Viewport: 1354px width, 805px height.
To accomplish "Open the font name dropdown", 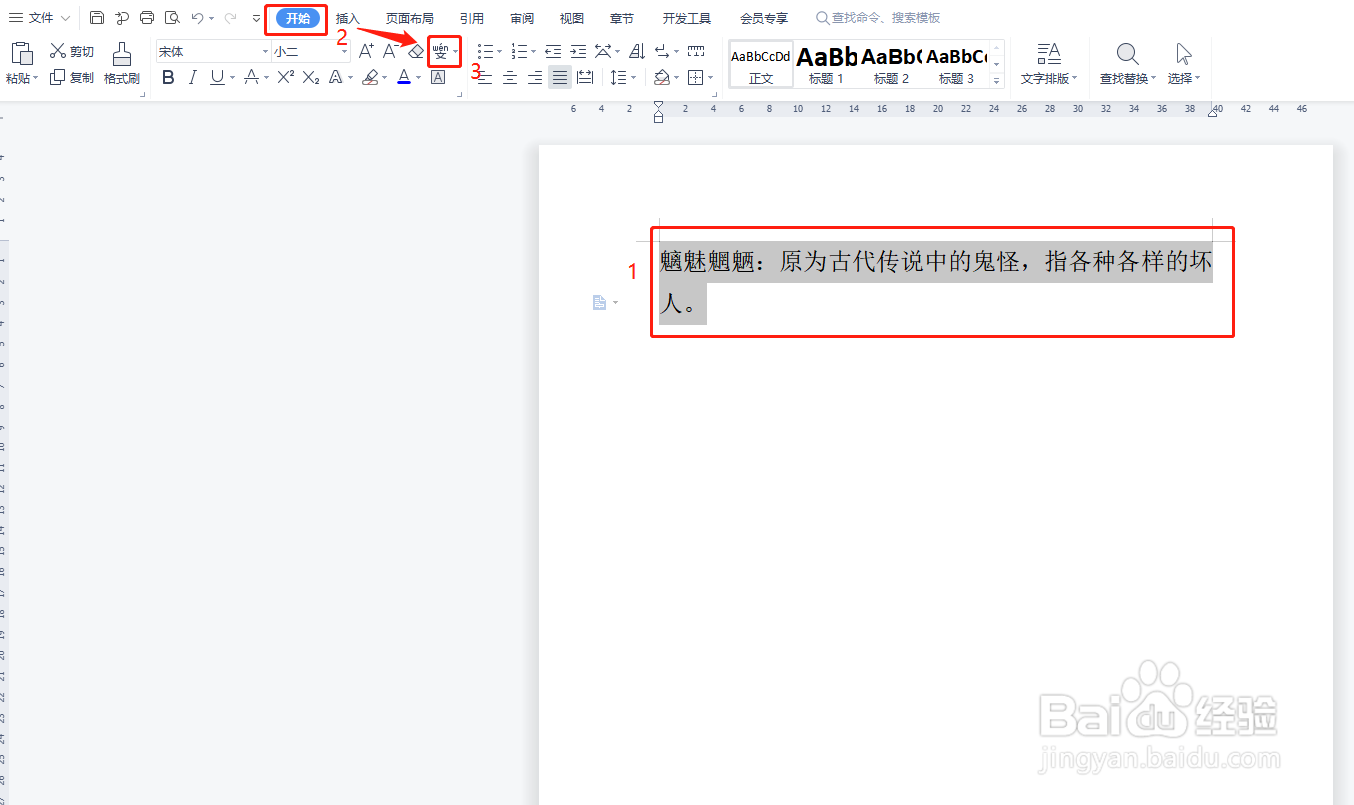I will pyautogui.click(x=263, y=51).
